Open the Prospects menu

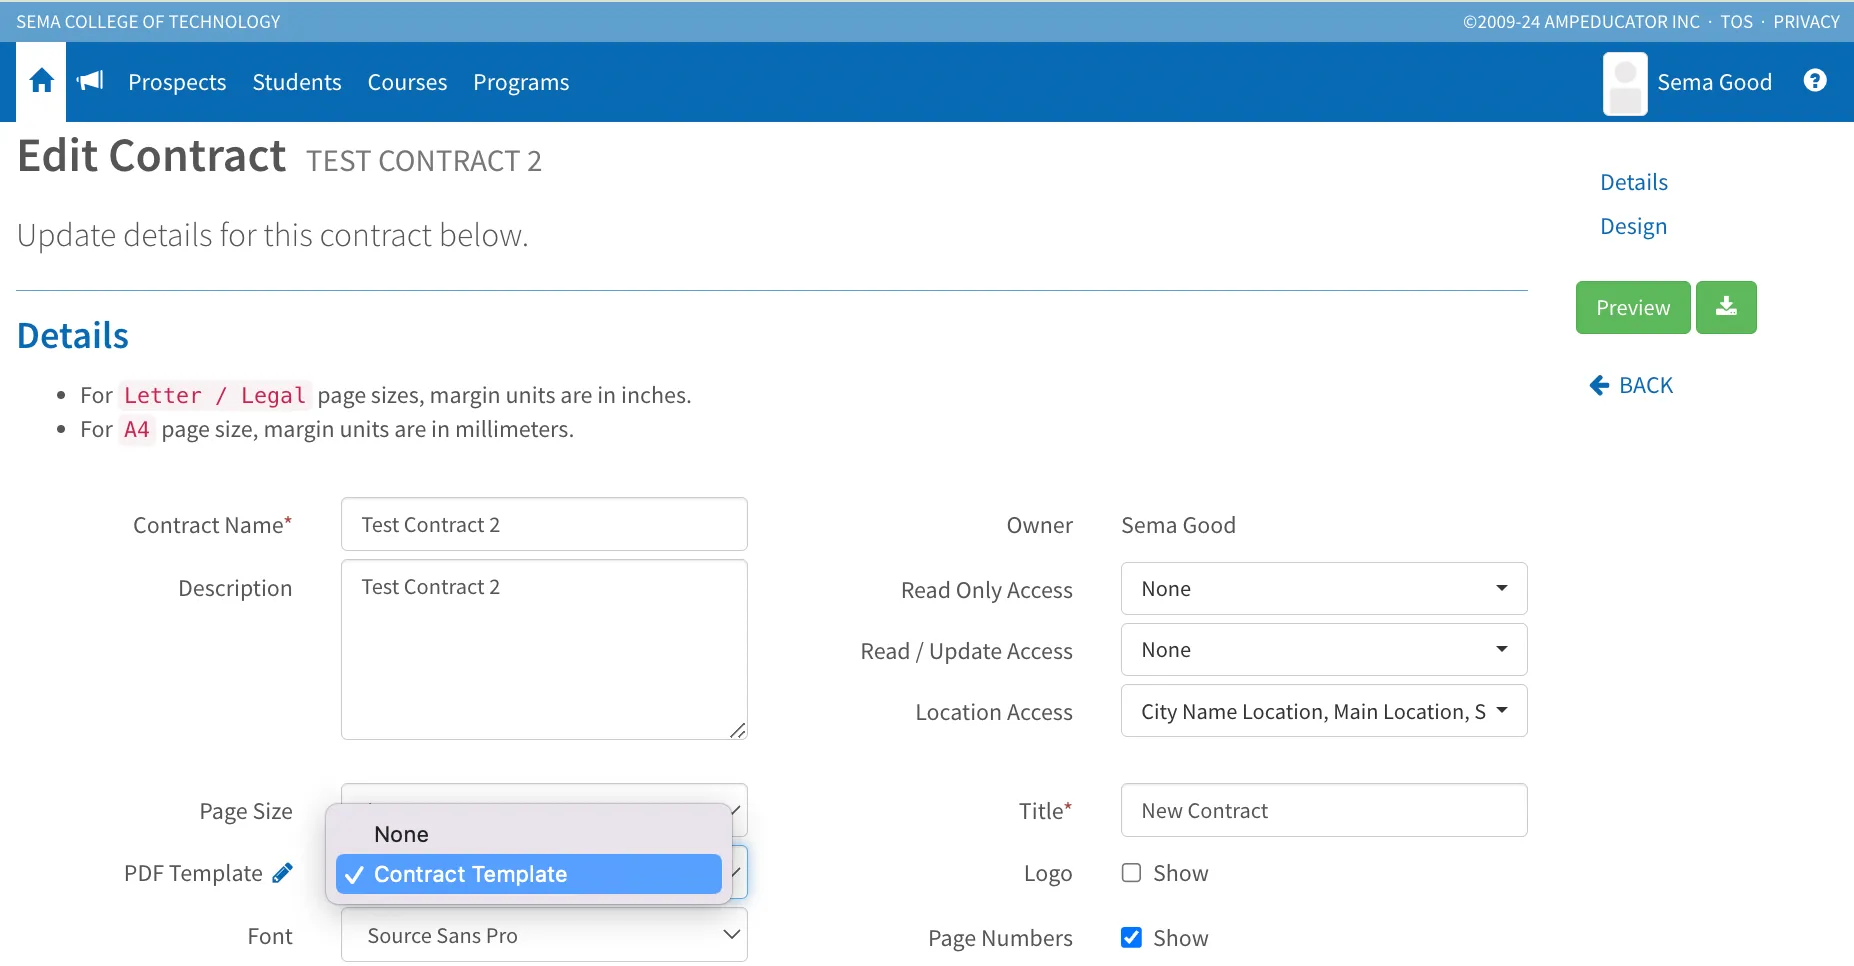coord(177,82)
